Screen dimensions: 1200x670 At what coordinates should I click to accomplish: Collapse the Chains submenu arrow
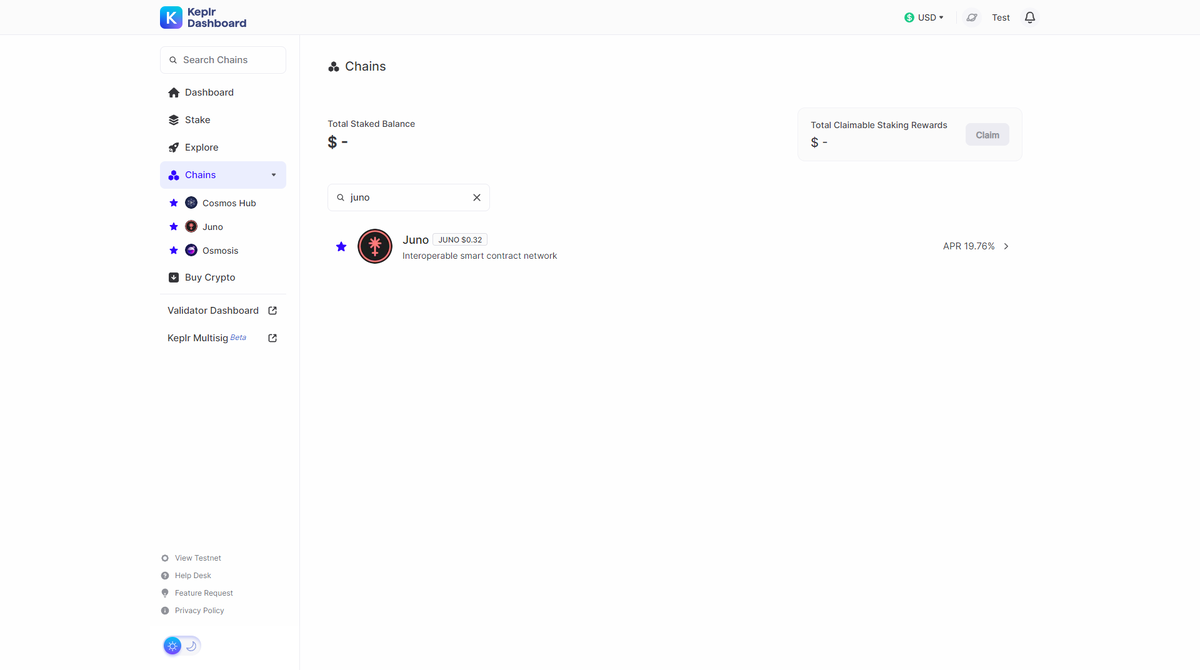274,175
